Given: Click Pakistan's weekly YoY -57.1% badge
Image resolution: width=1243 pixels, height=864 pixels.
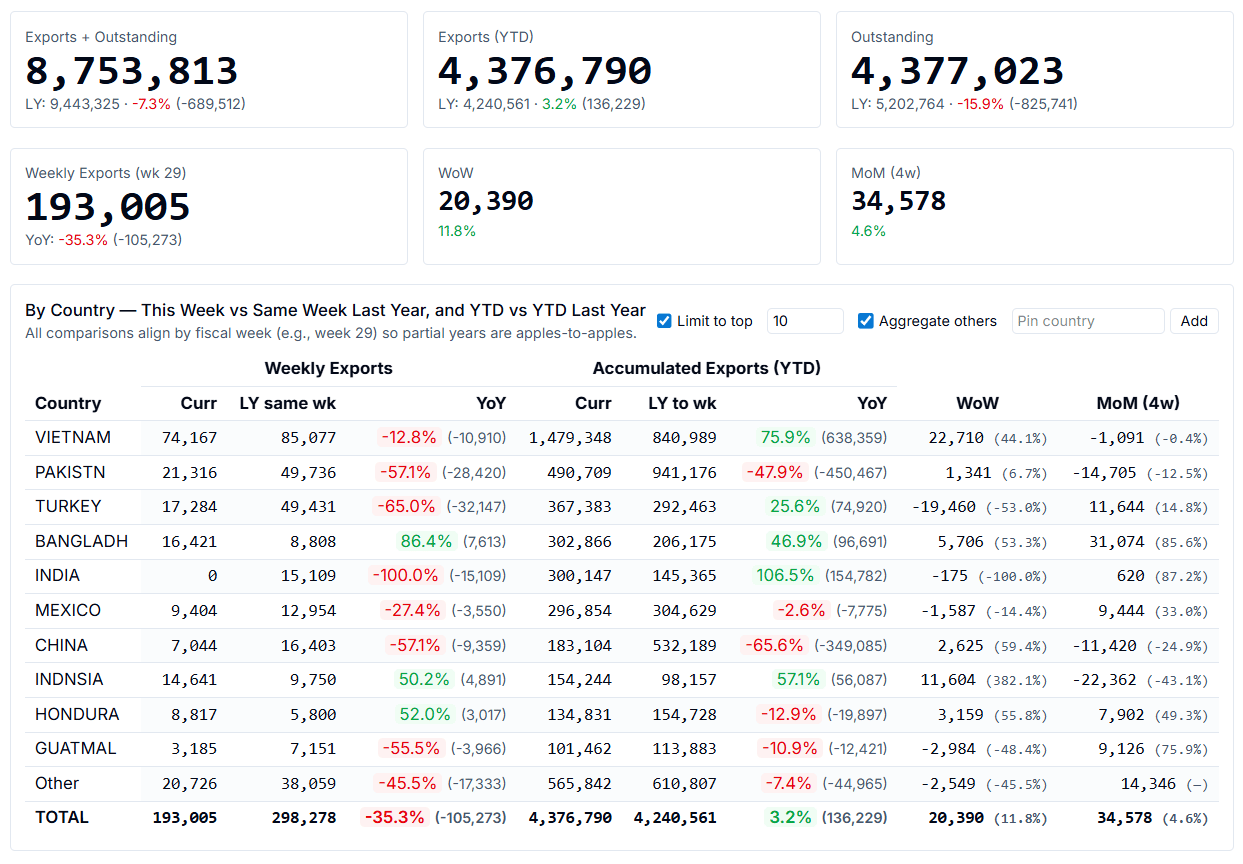Looking at the screenshot, I should click(x=408, y=472).
